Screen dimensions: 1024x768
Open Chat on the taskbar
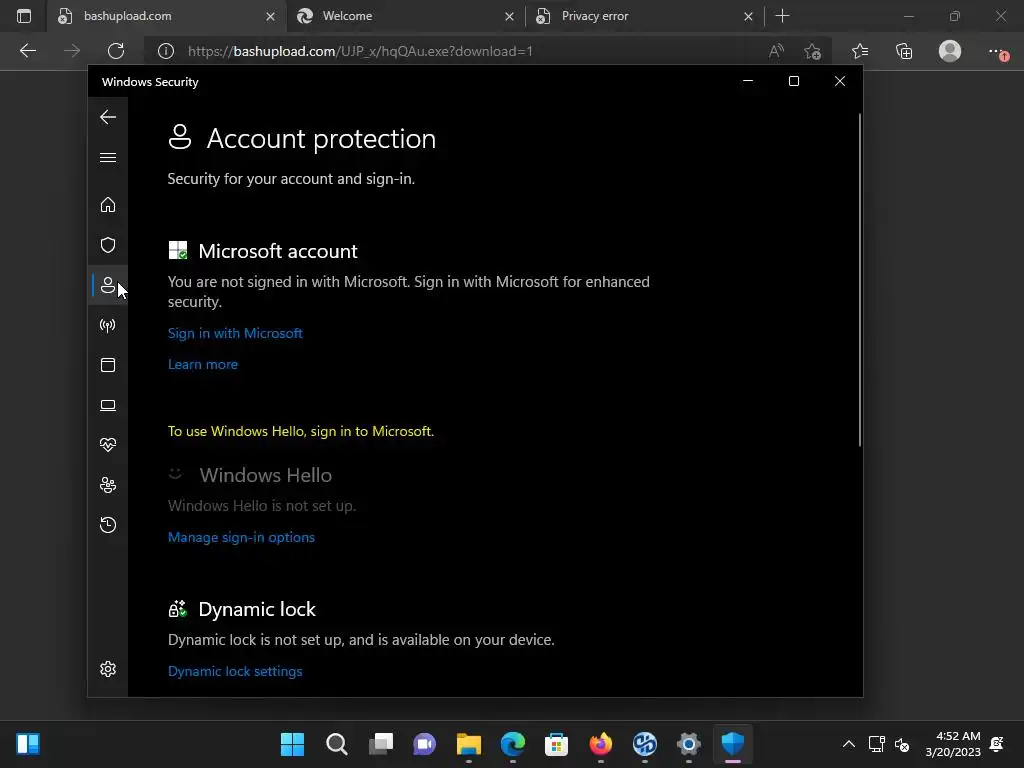click(x=424, y=744)
